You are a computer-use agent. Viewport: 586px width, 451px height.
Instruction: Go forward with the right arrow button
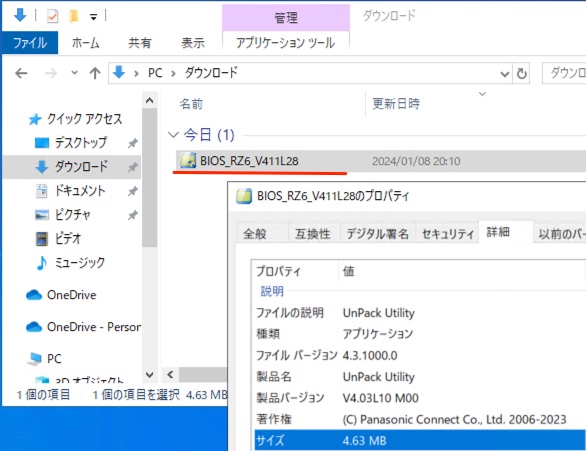coord(50,73)
